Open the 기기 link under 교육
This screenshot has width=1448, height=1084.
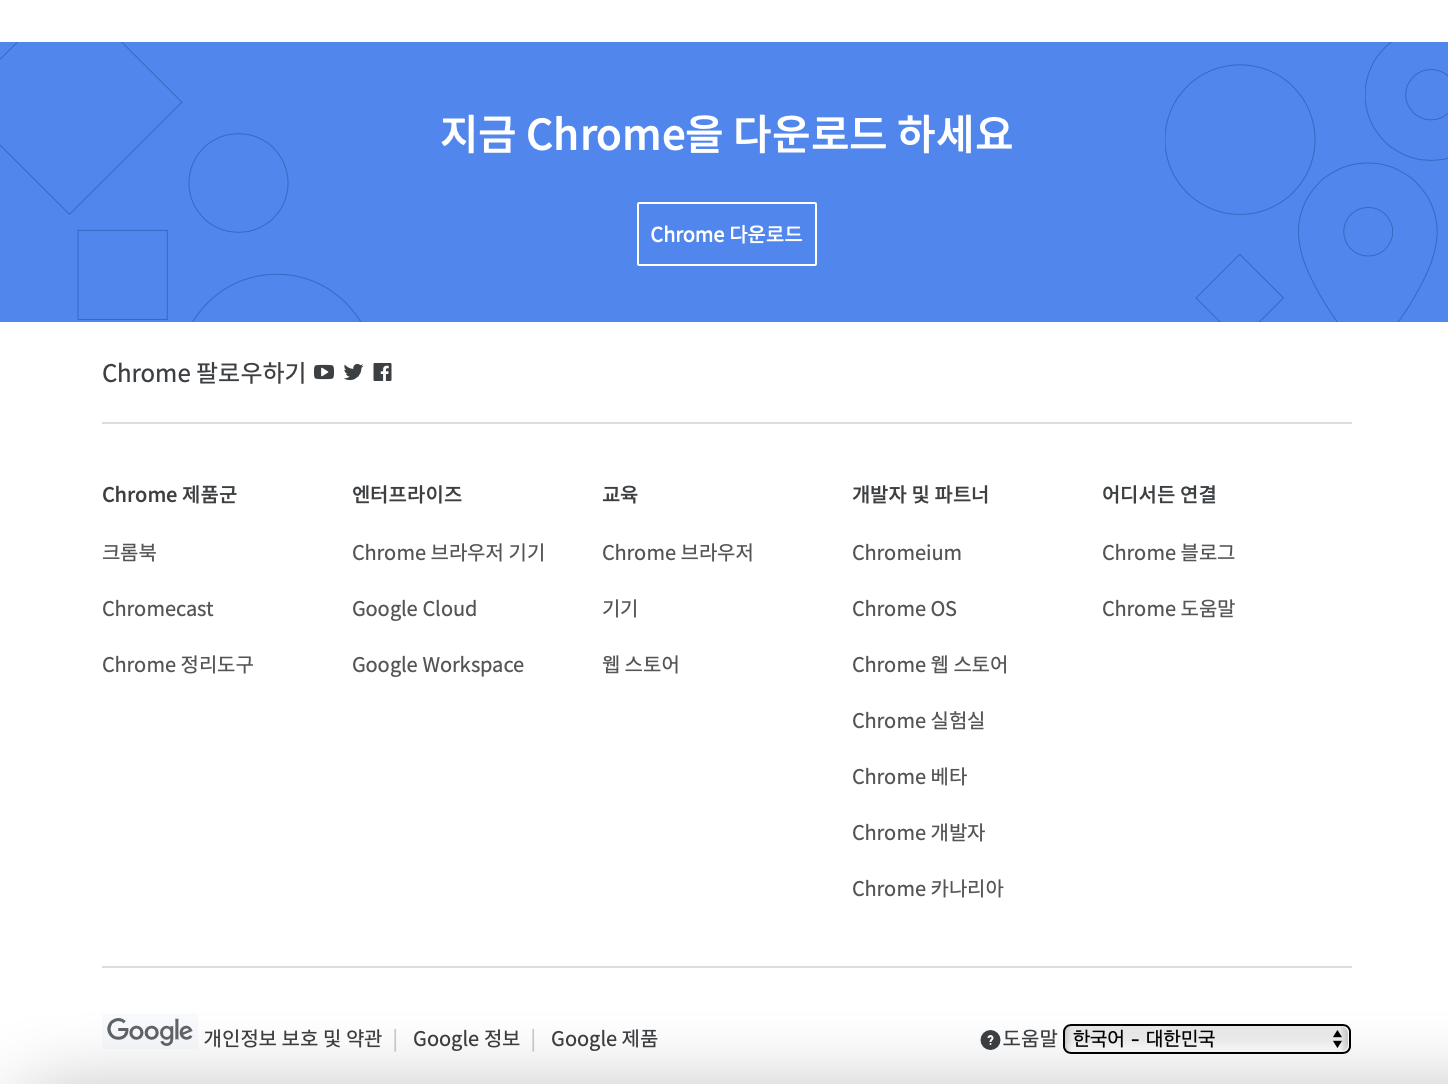[x=620, y=608]
